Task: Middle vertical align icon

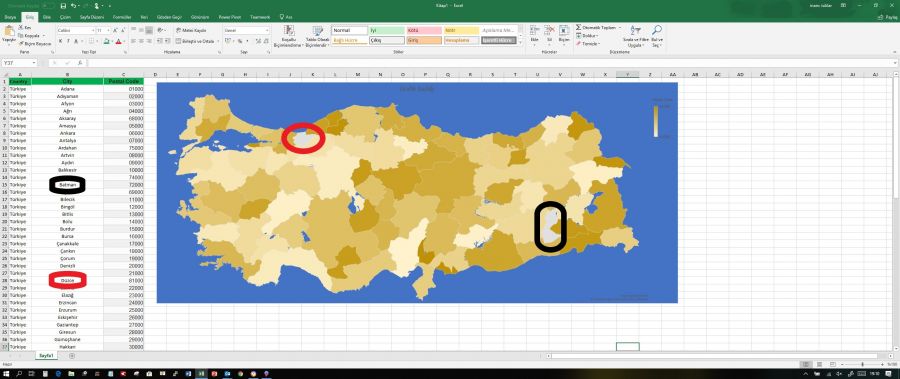Action: tap(141, 30)
